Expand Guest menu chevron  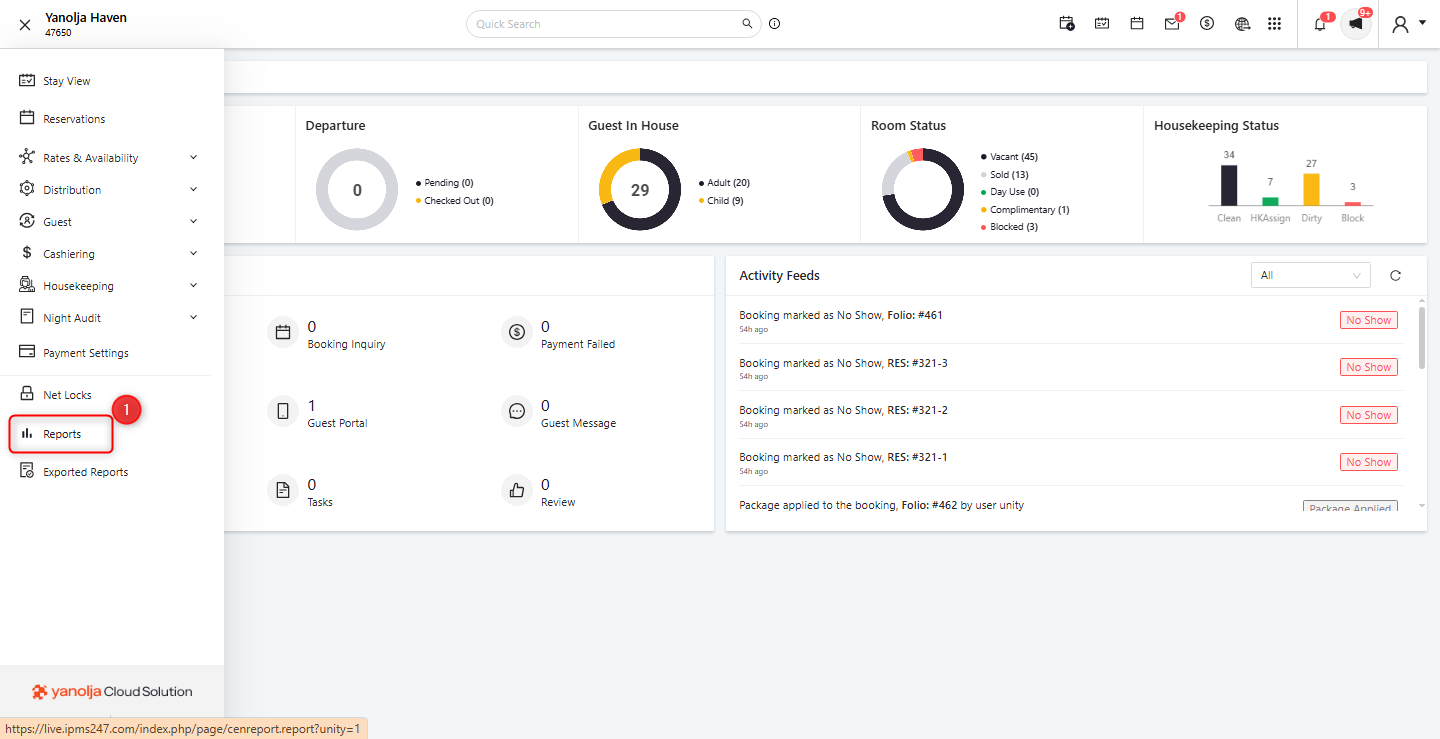tap(193, 221)
